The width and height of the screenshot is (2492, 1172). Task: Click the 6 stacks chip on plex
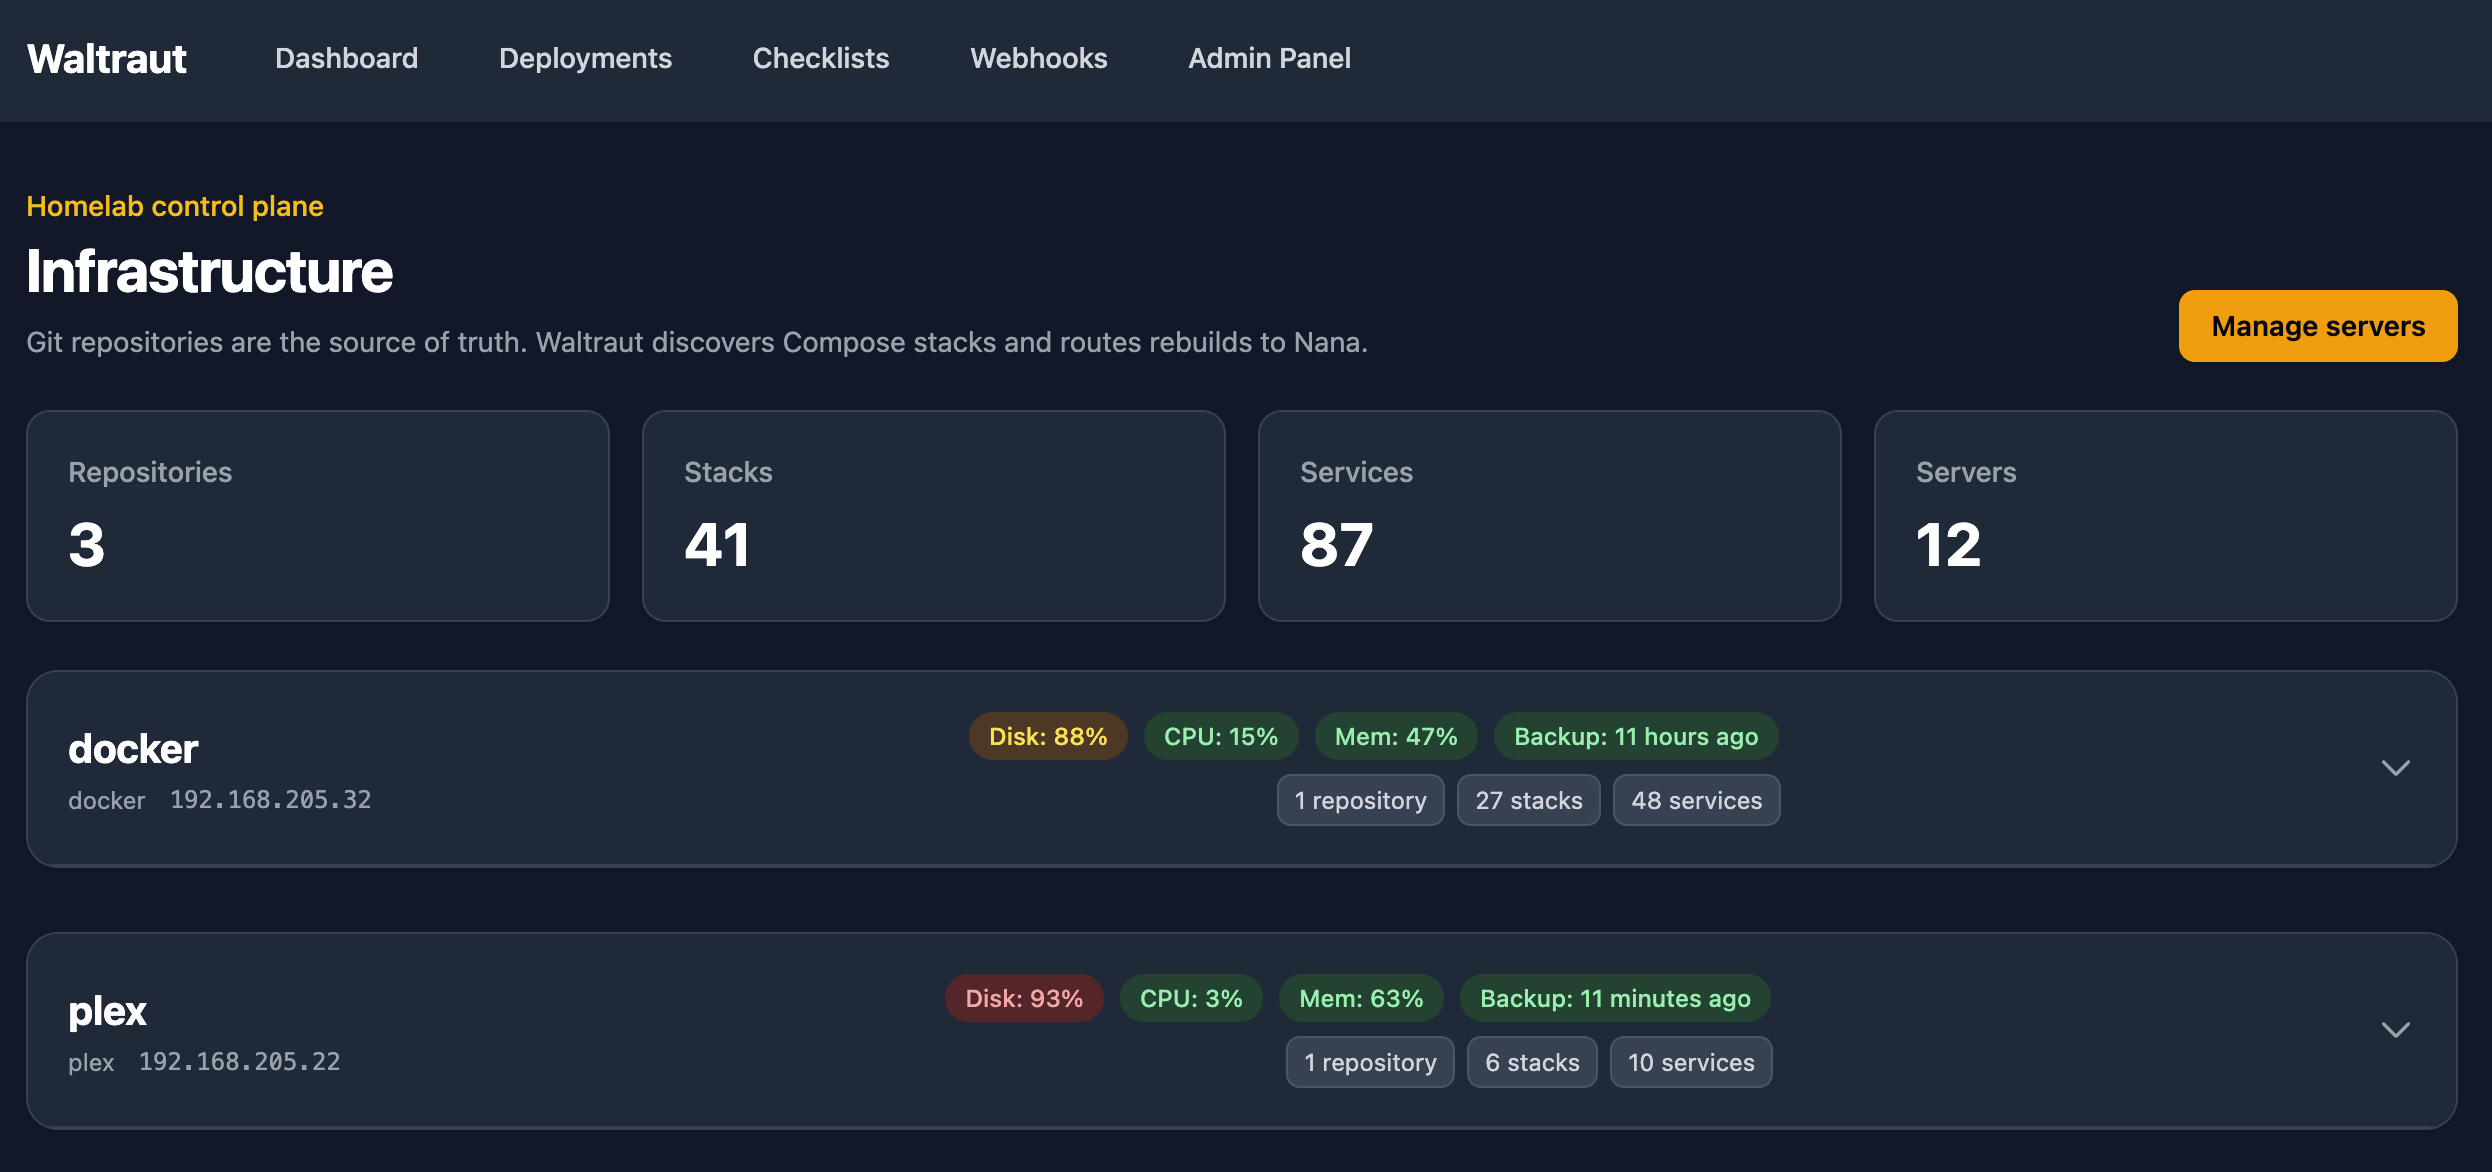[1531, 1062]
